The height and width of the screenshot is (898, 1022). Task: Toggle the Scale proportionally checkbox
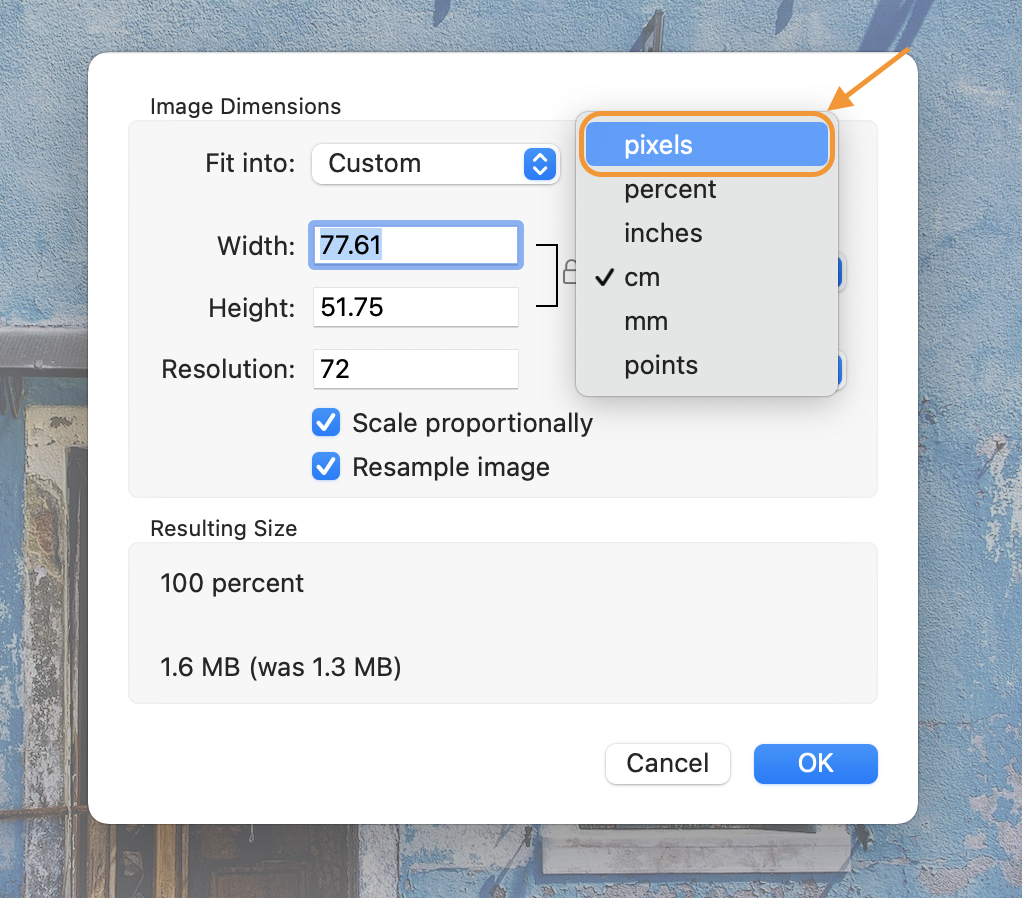point(326,423)
